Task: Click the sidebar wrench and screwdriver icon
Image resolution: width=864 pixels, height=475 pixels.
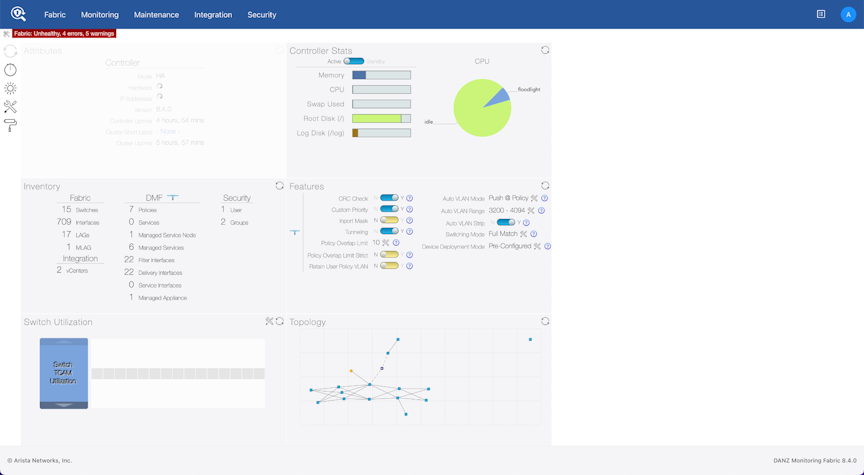Action: tap(10, 107)
